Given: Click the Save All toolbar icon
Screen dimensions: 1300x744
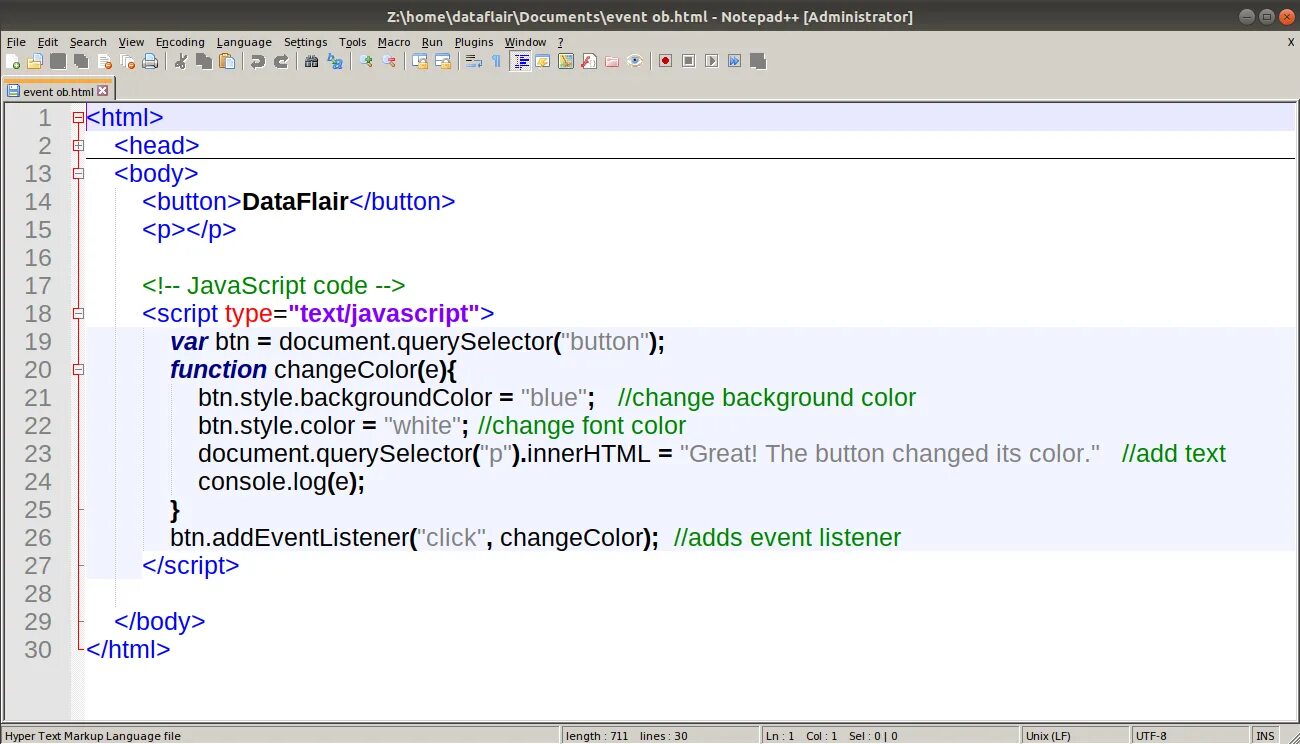Looking at the screenshot, I should [81, 61].
